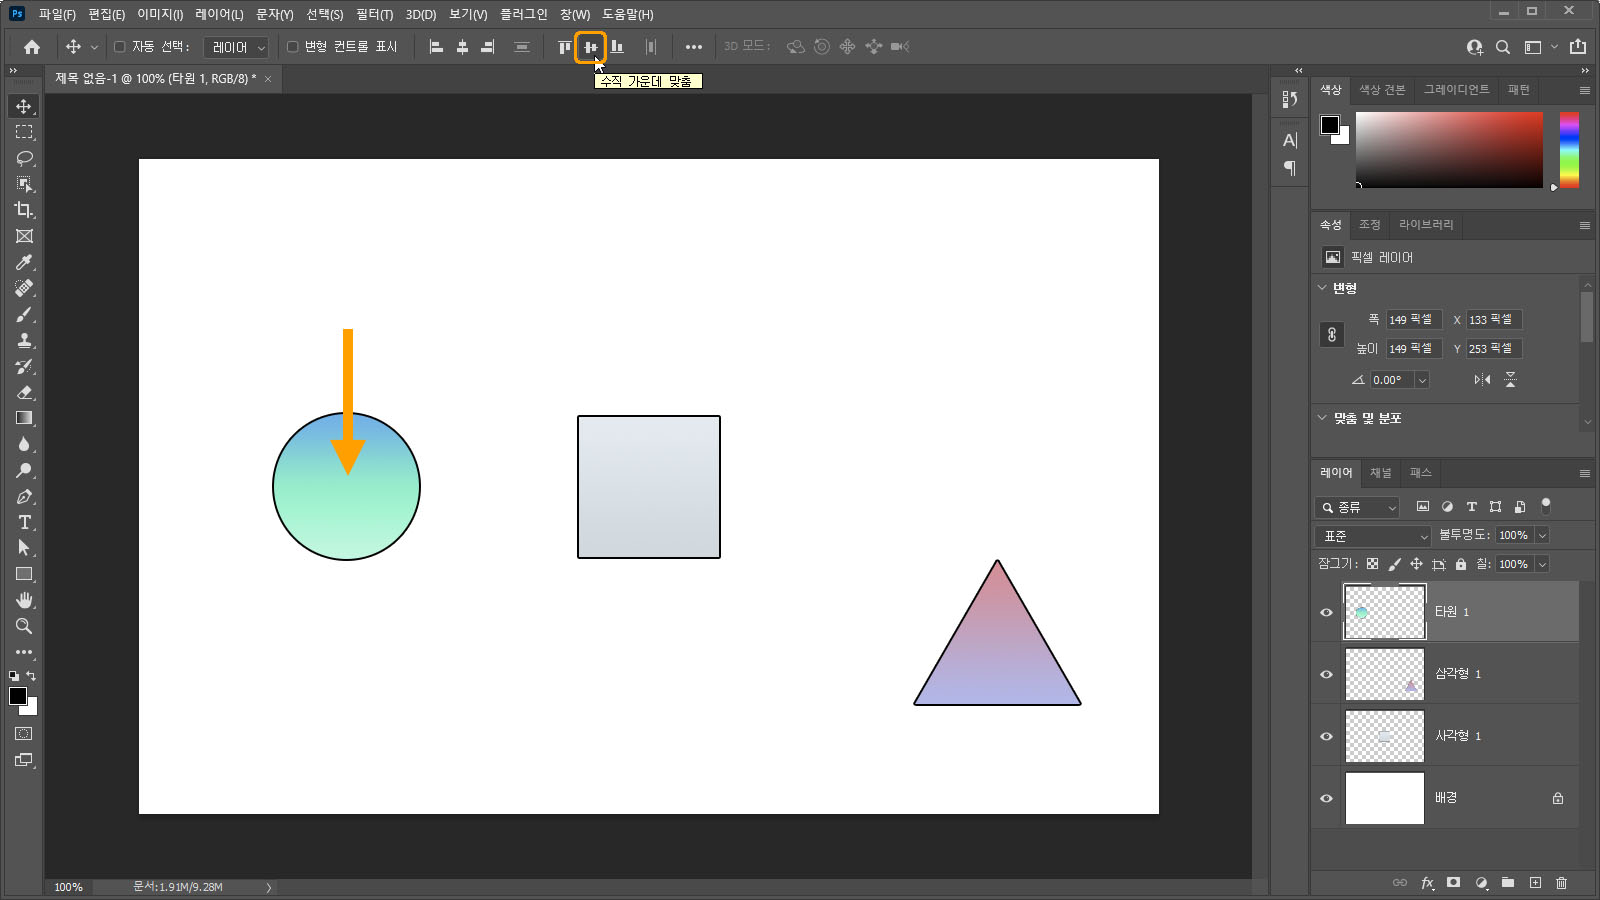
Task: Select the Rectangle shape tool
Action: [24, 574]
